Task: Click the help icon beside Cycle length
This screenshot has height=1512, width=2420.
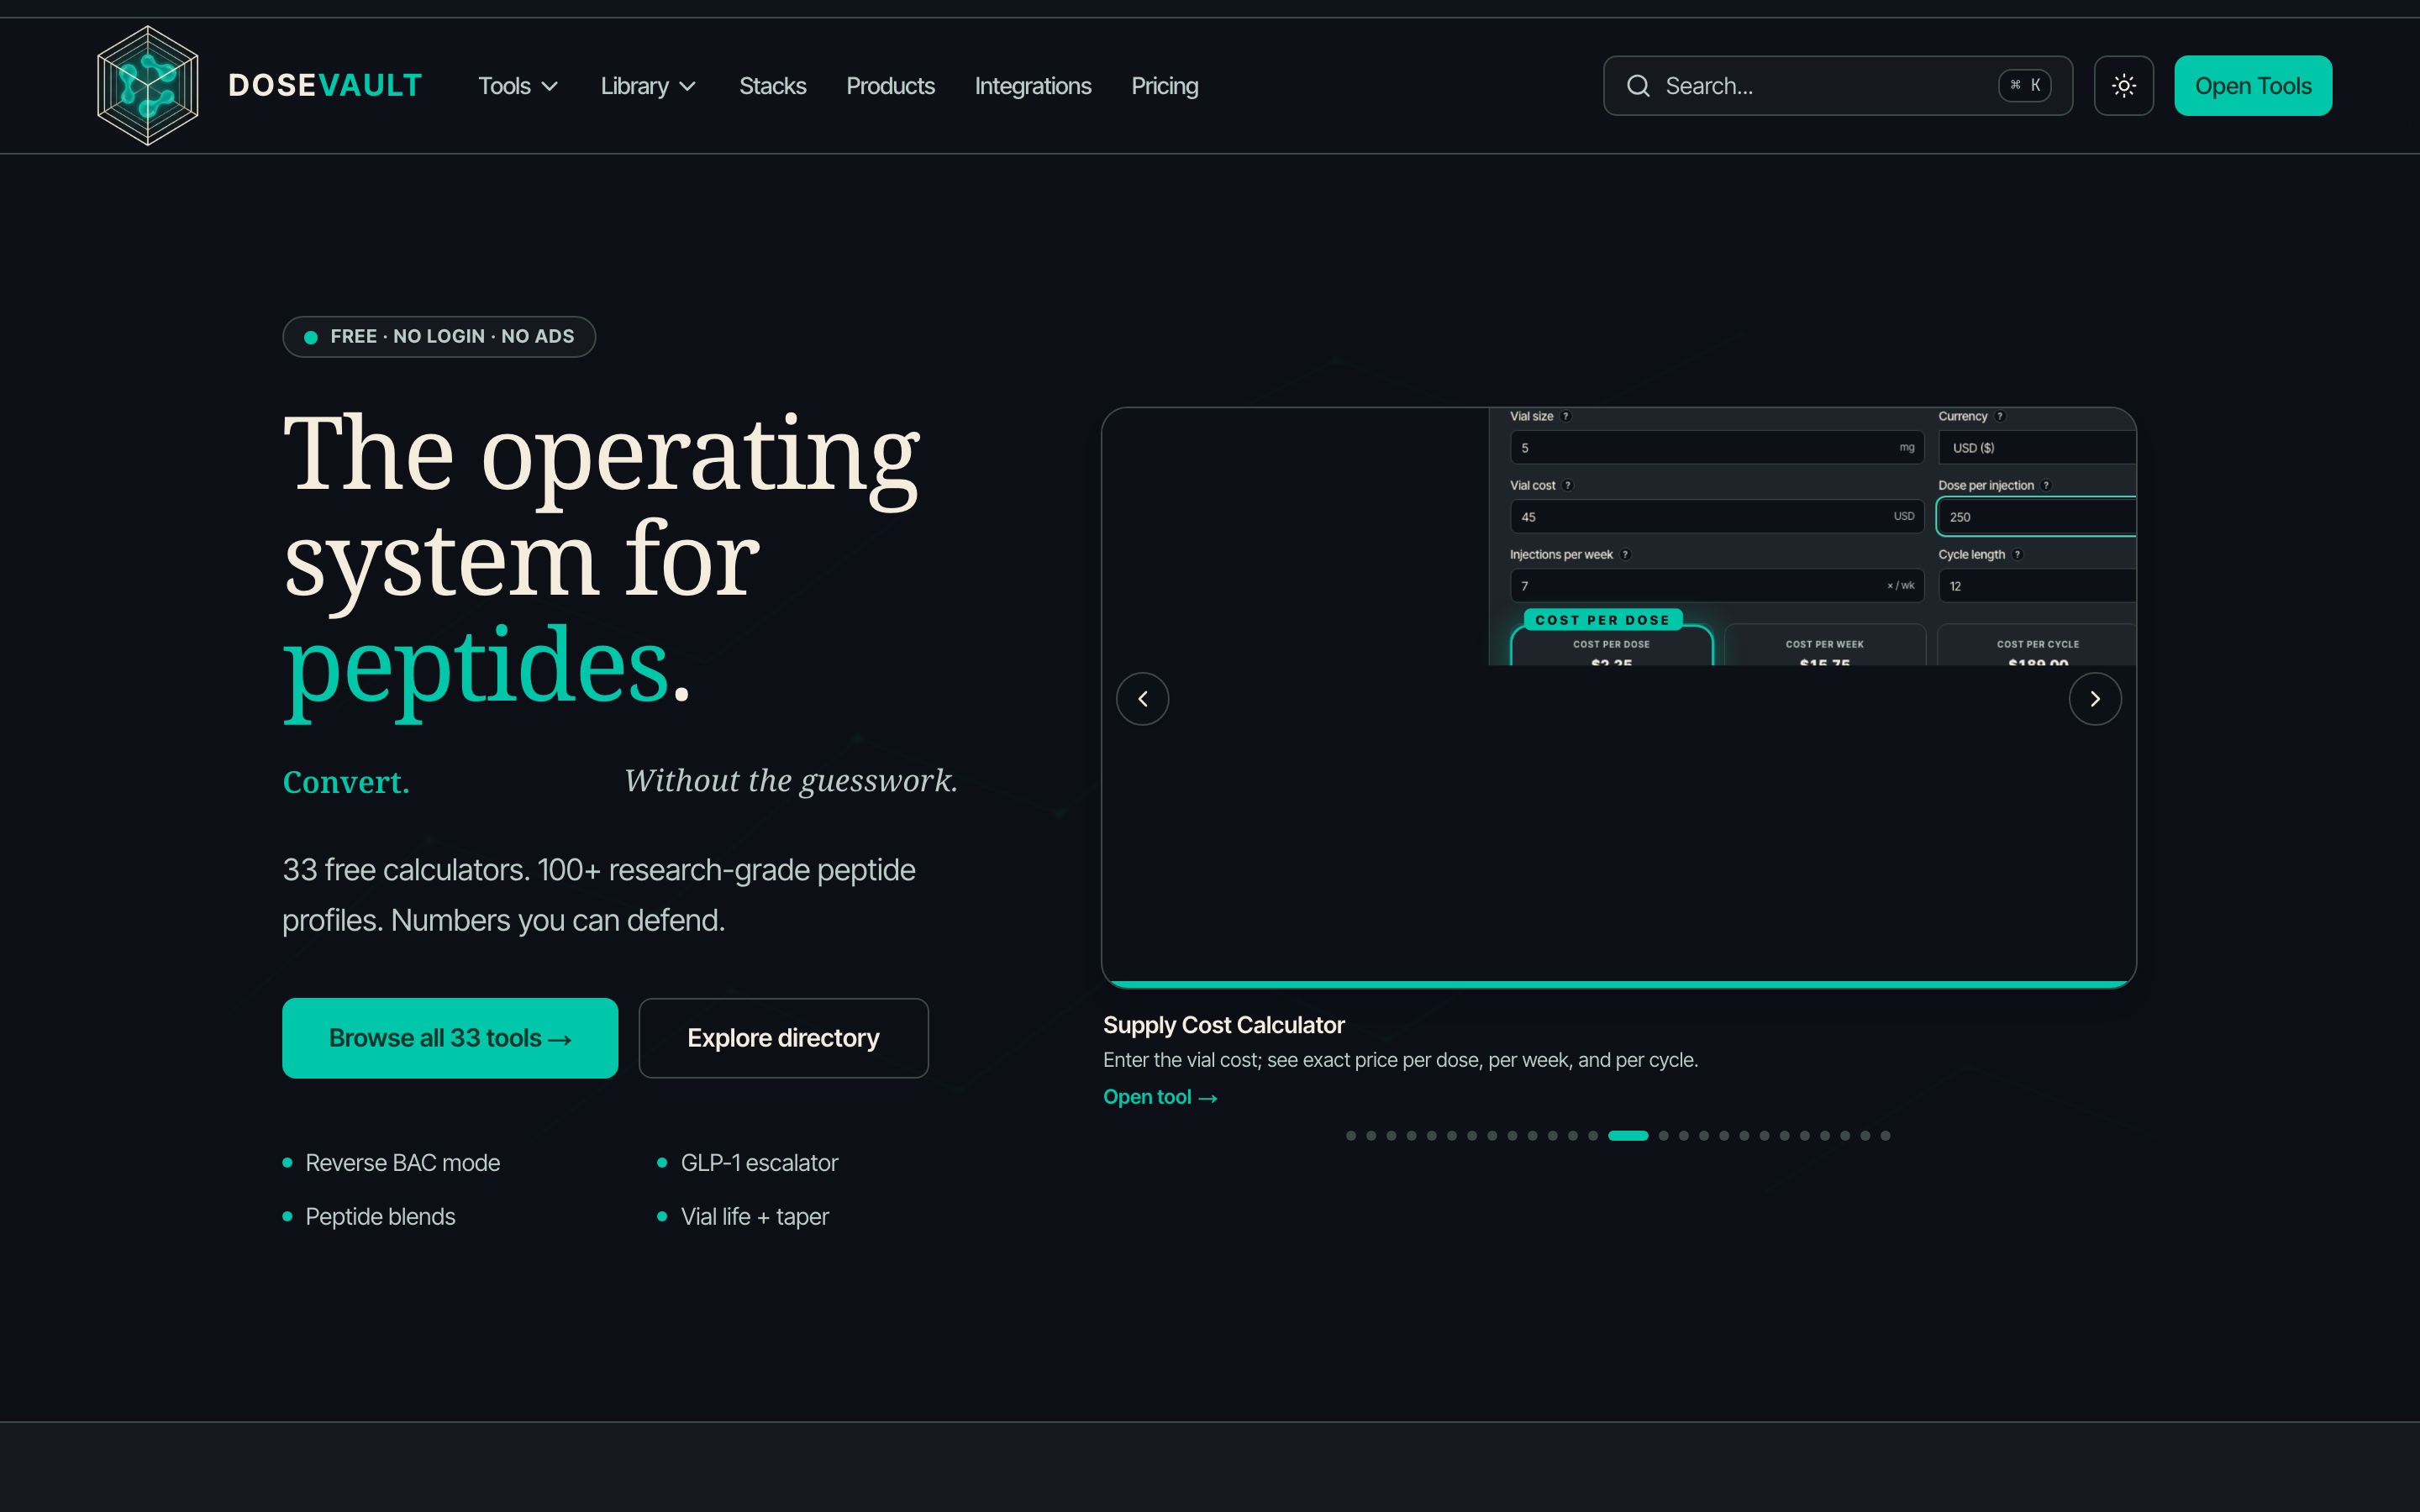Action: coord(2017,554)
